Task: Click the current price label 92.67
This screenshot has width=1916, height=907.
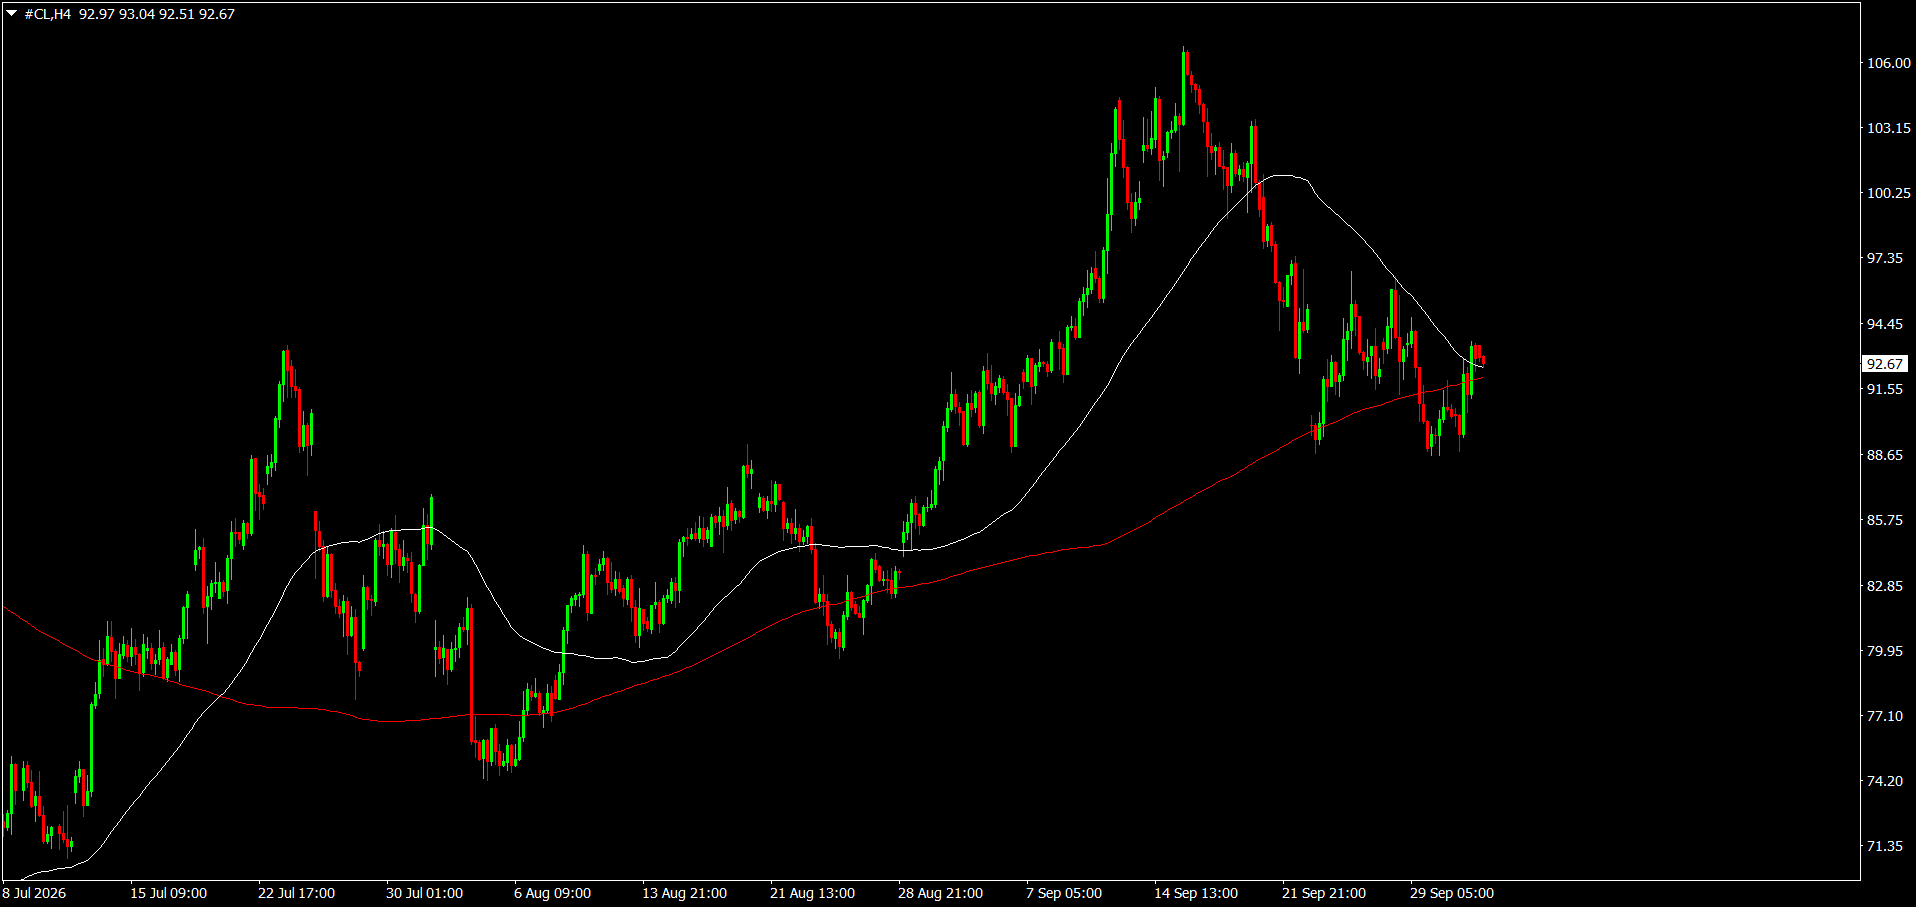Action: [1885, 364]
